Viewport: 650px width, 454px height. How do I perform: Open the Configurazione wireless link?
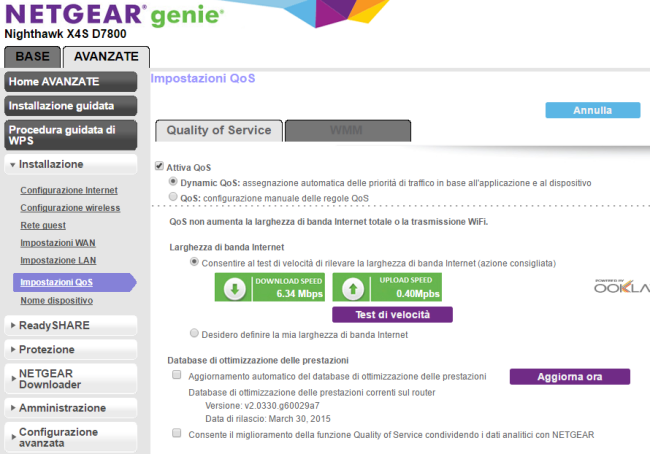(70, 208)
